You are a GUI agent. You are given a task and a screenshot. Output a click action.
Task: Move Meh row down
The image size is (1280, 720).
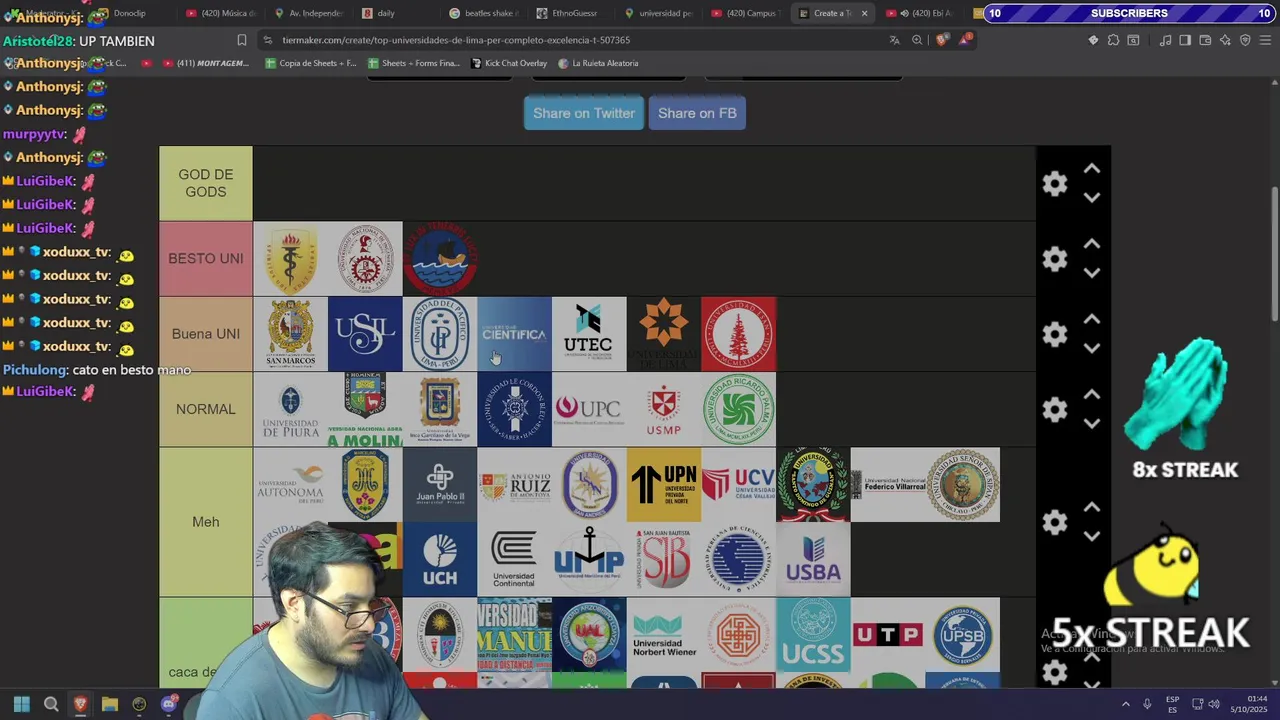1092,536
